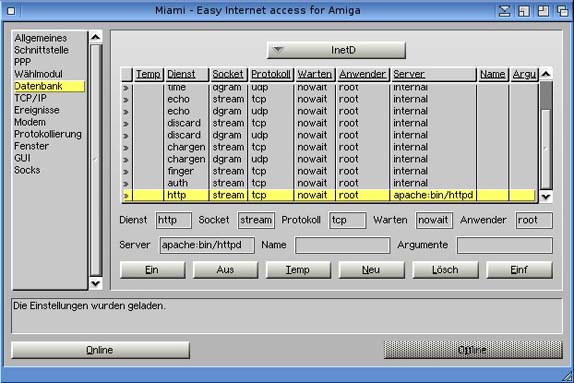
Task: Click the Einf button
Action: click(519, 270)
